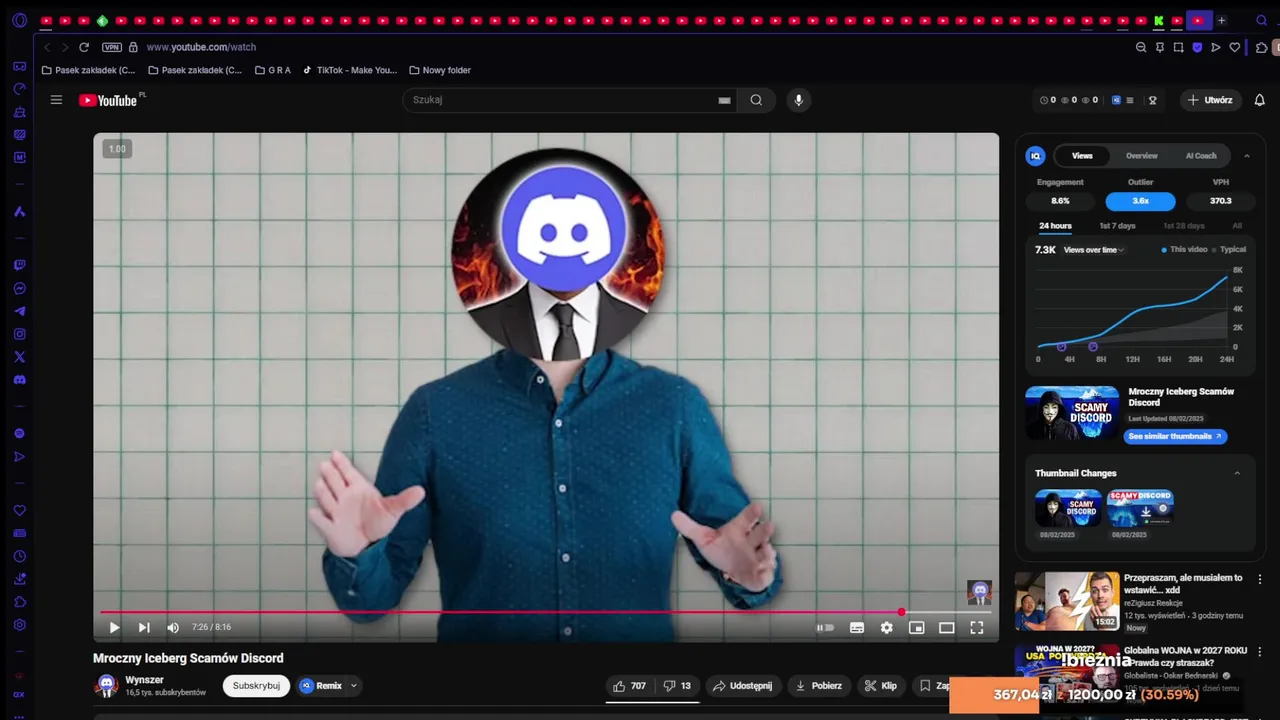Open the ad blocker shield icon

1197,47
